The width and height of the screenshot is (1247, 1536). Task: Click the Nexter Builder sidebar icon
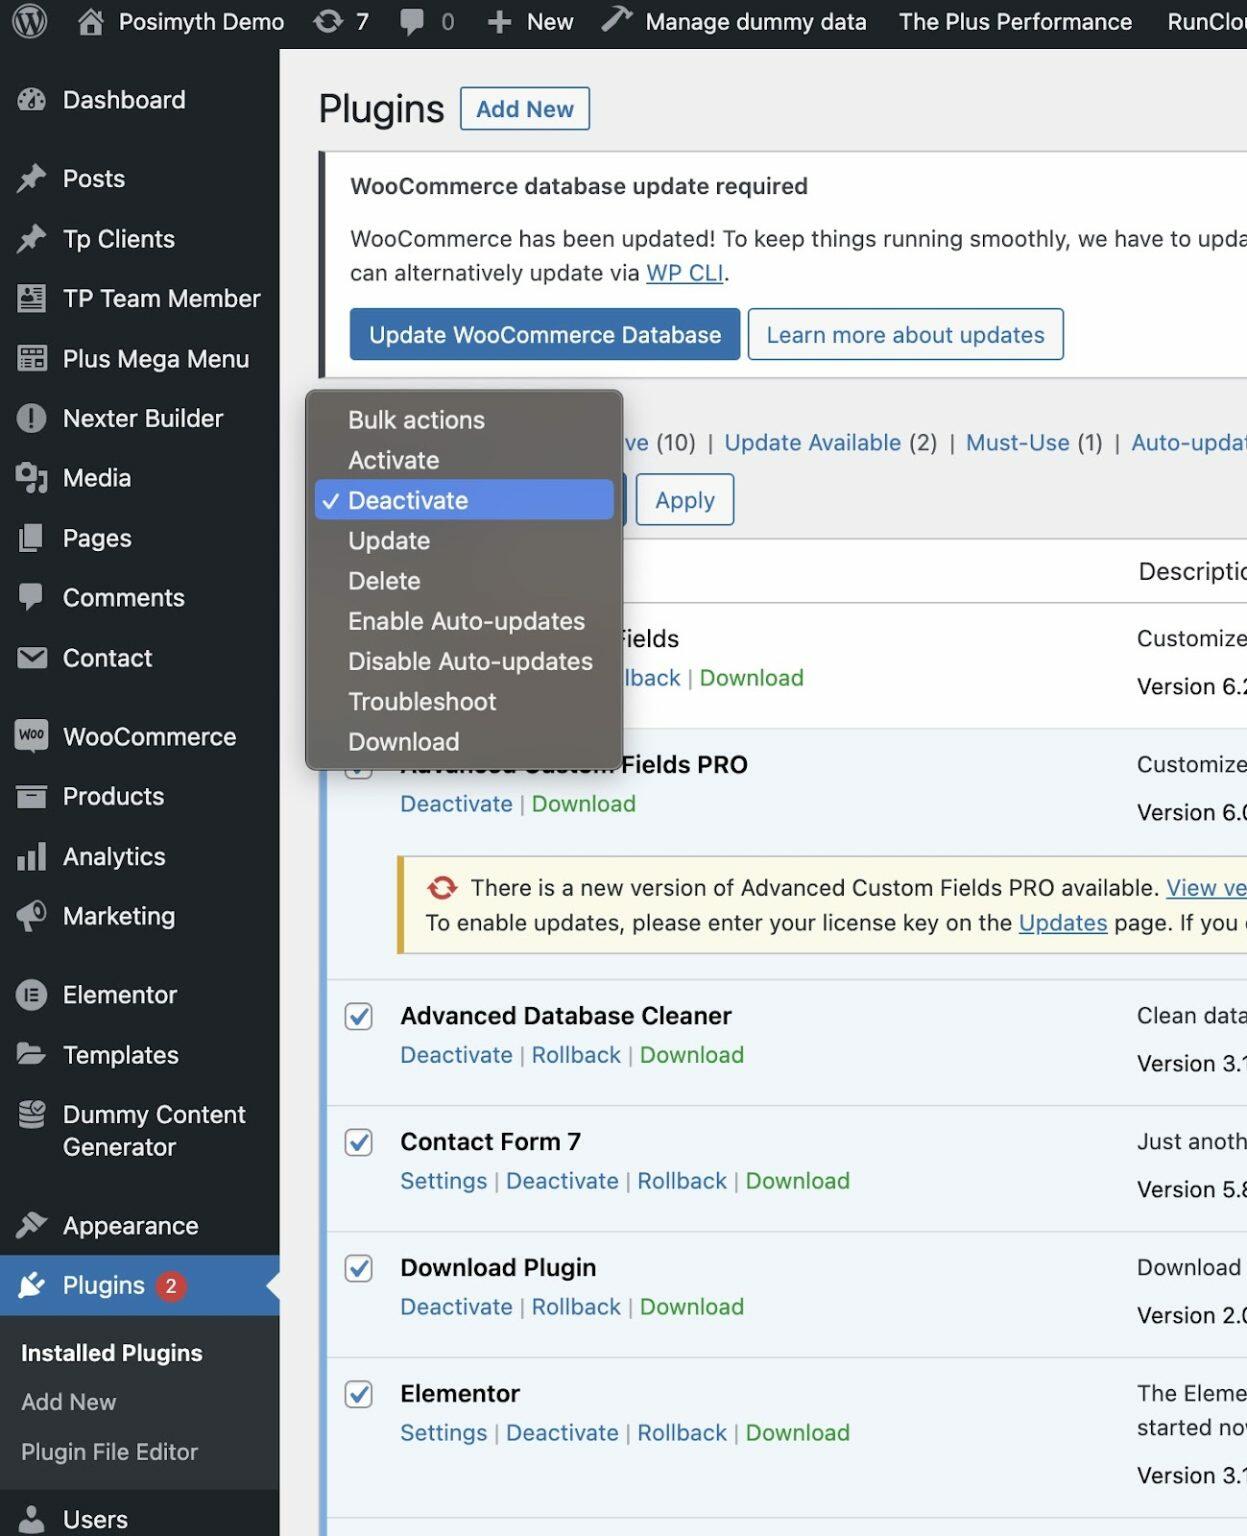point(32,418)
